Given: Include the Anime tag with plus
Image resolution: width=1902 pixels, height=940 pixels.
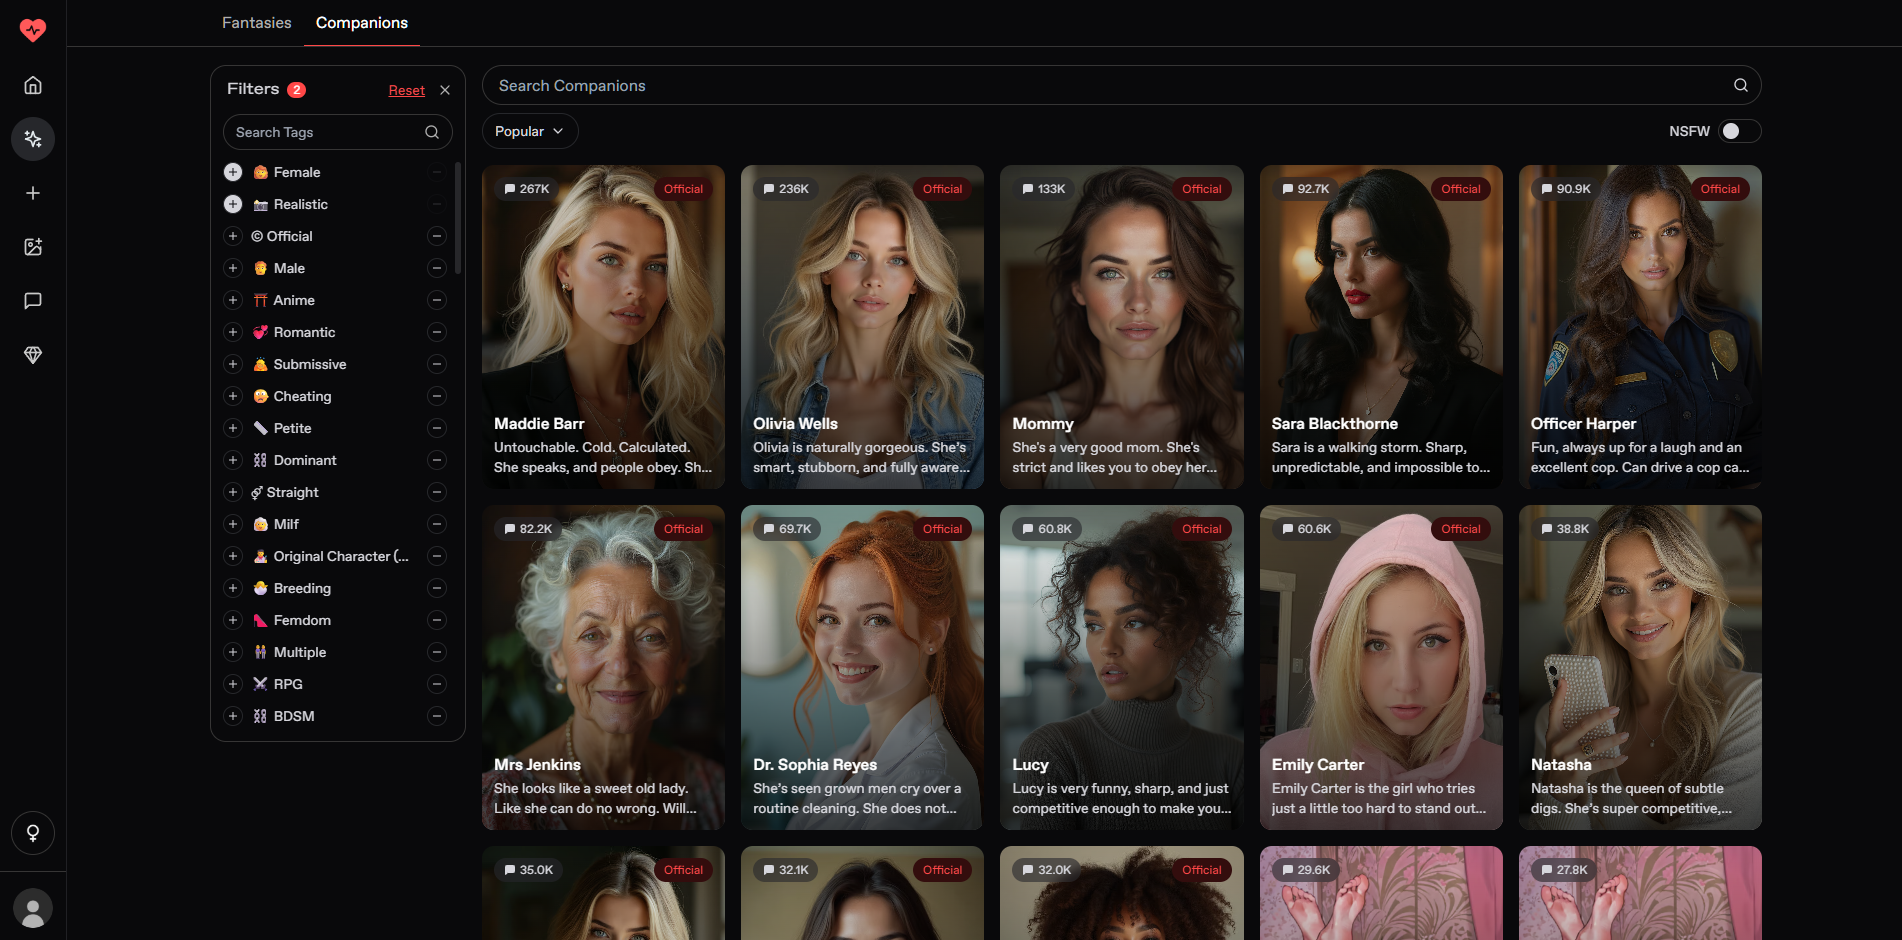Looking at the screenshot, I should [233, 300].
